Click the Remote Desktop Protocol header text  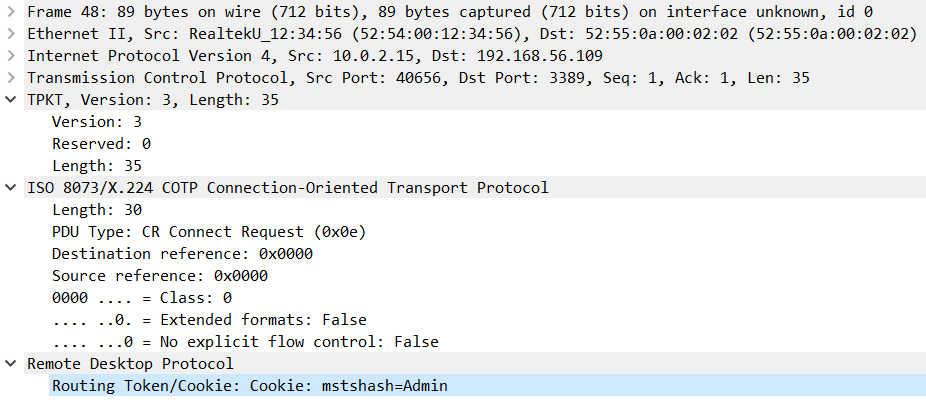tap(130, 364)
